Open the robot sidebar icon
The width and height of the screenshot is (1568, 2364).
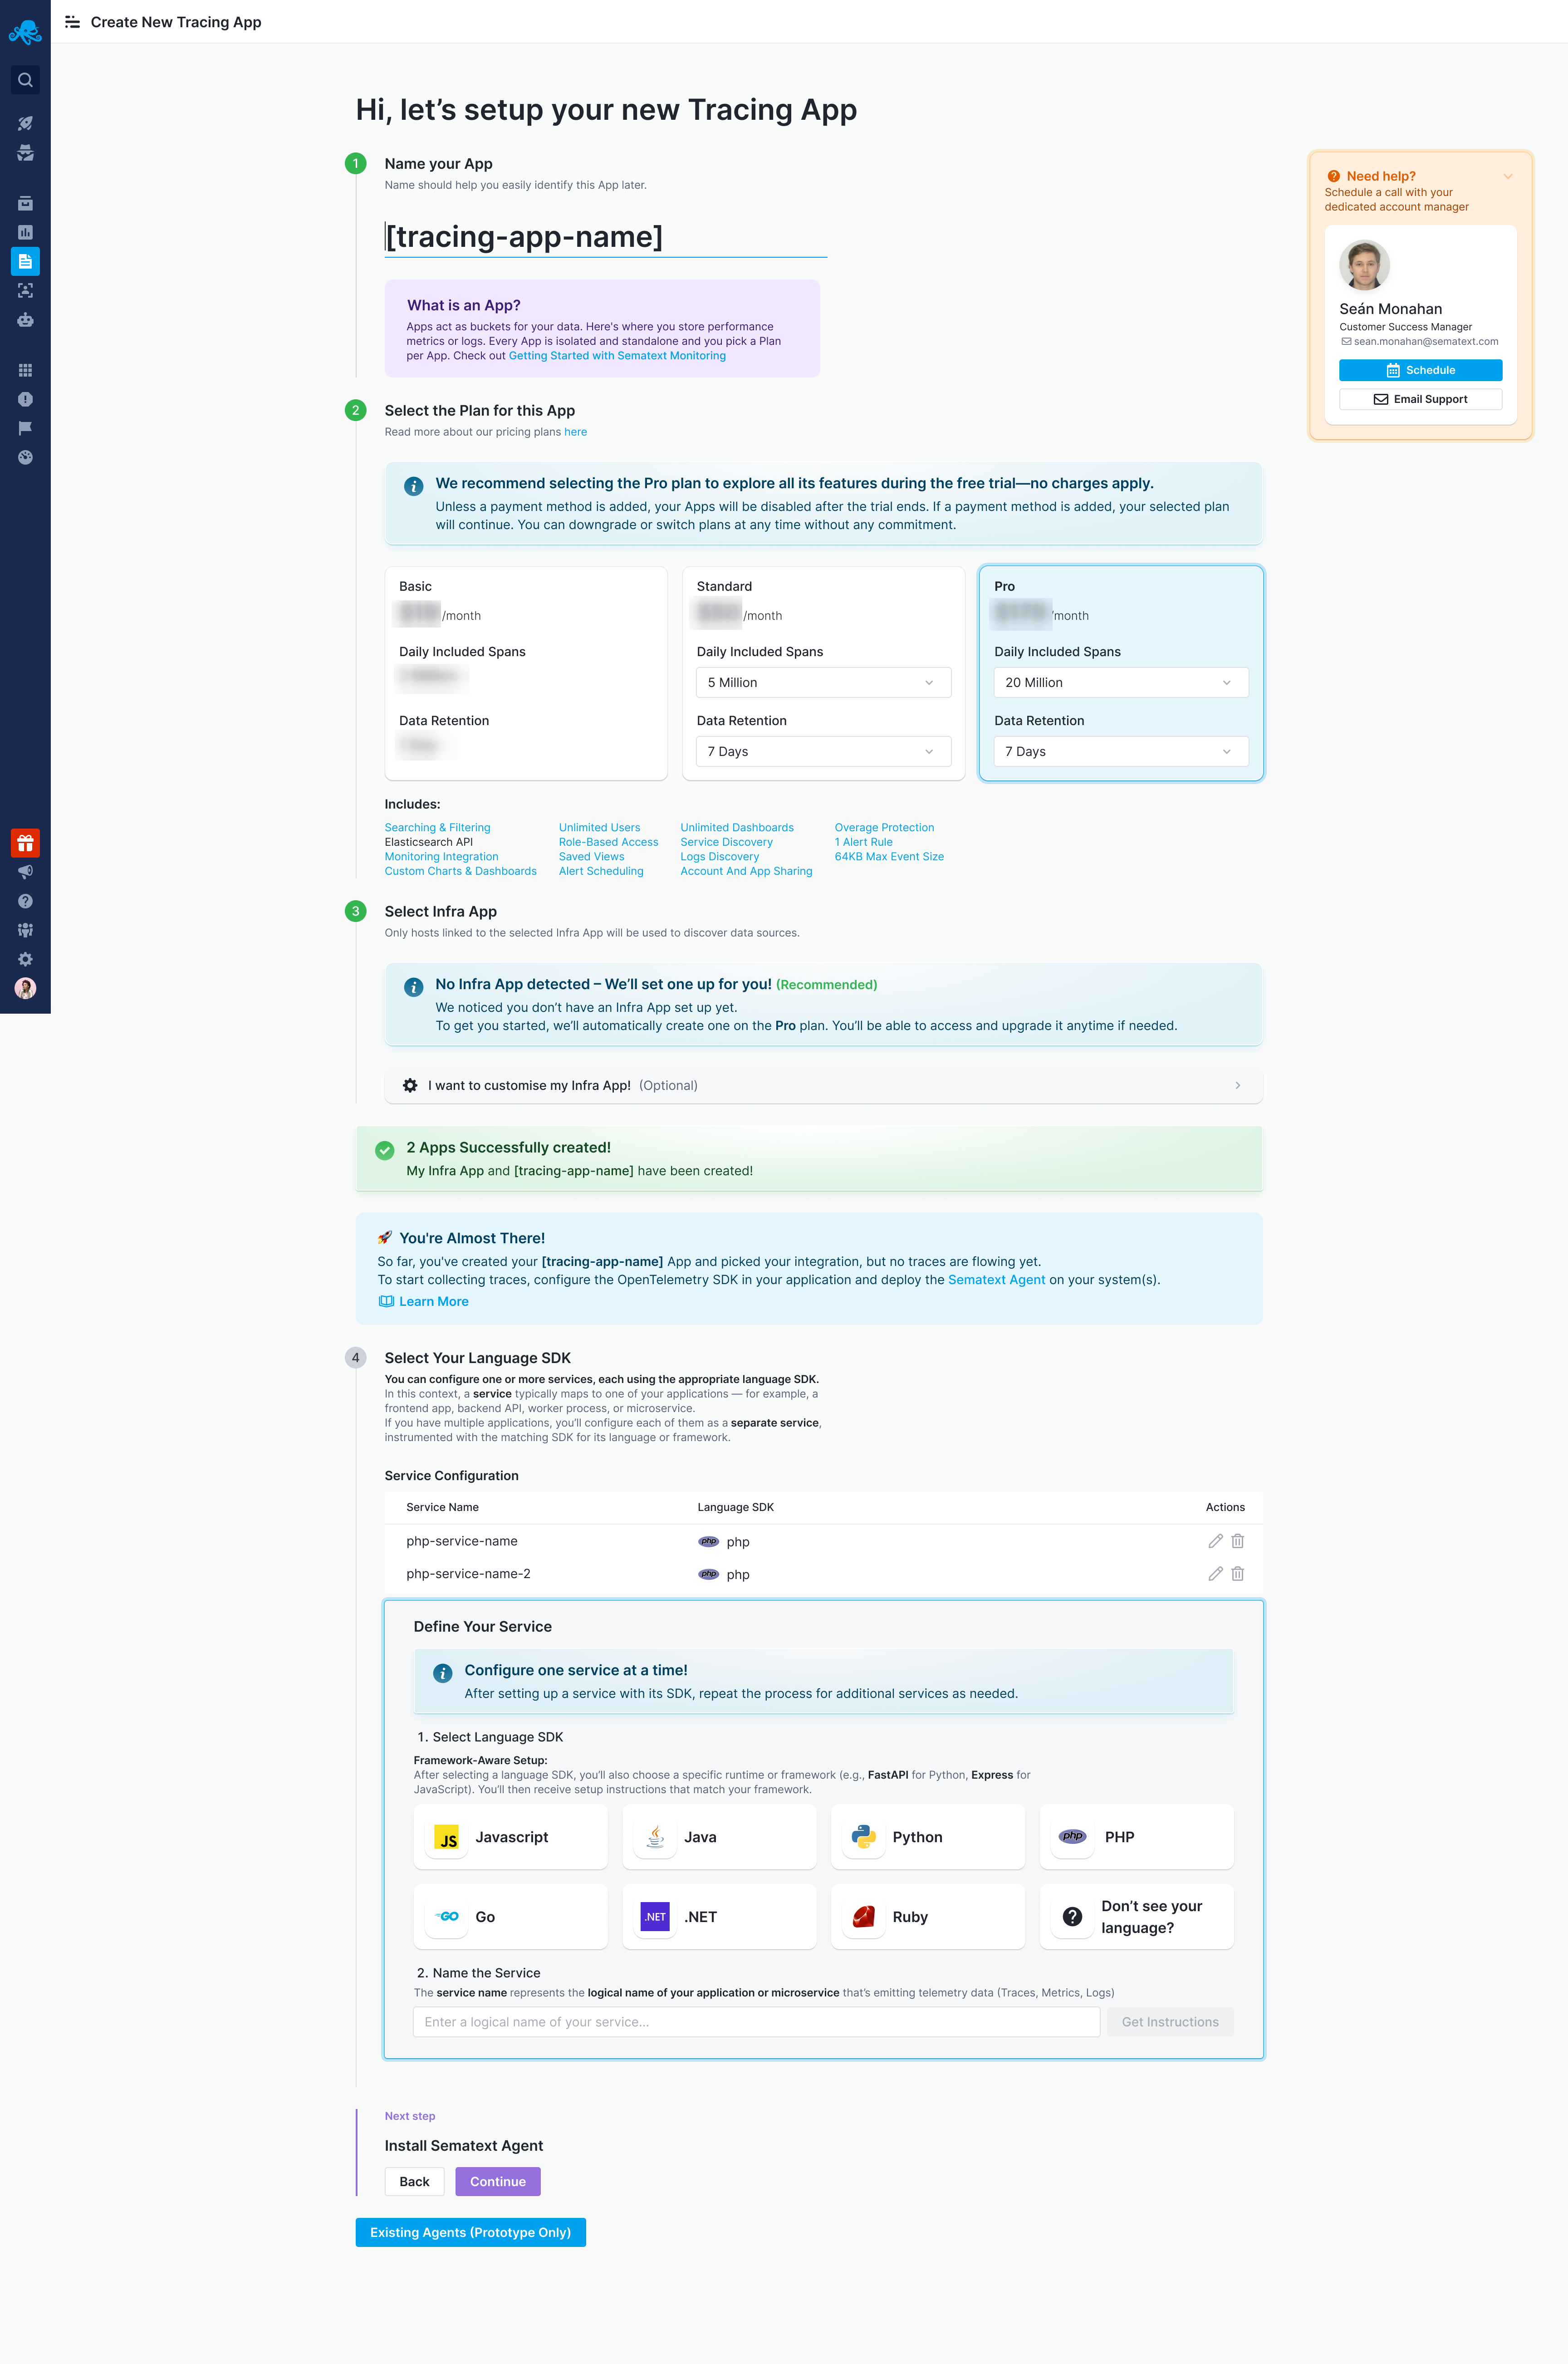tap(25, 320)
